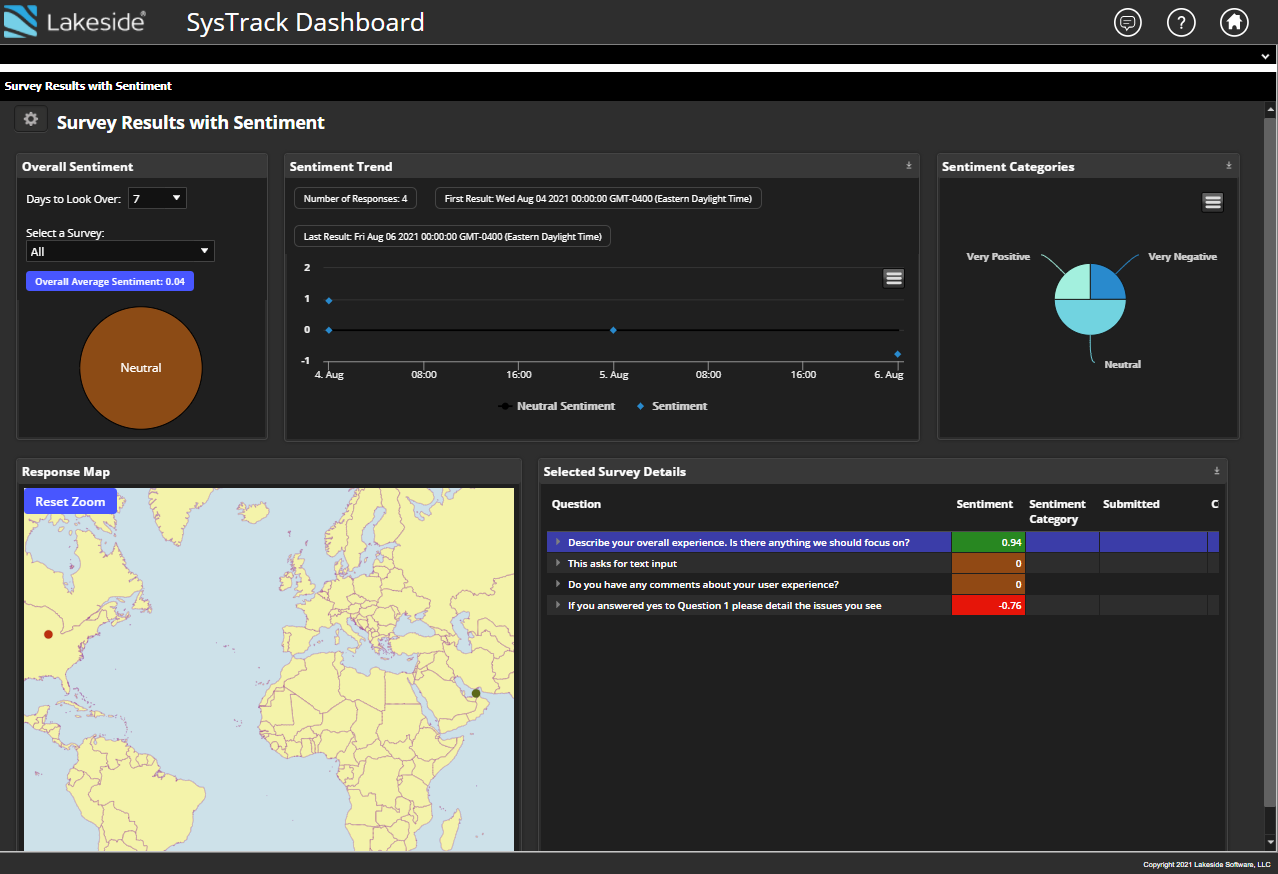Click the Neutral pie slice

coord(1090,318)
